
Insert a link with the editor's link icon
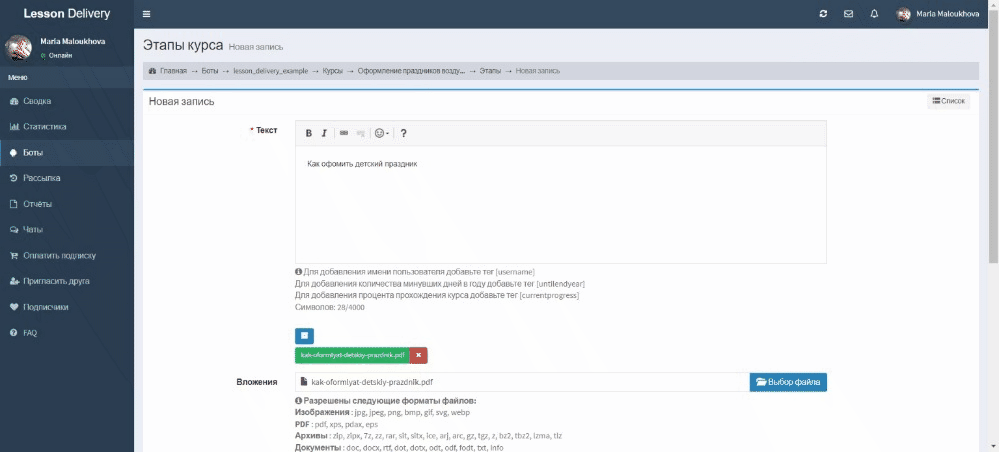point(344,133)
